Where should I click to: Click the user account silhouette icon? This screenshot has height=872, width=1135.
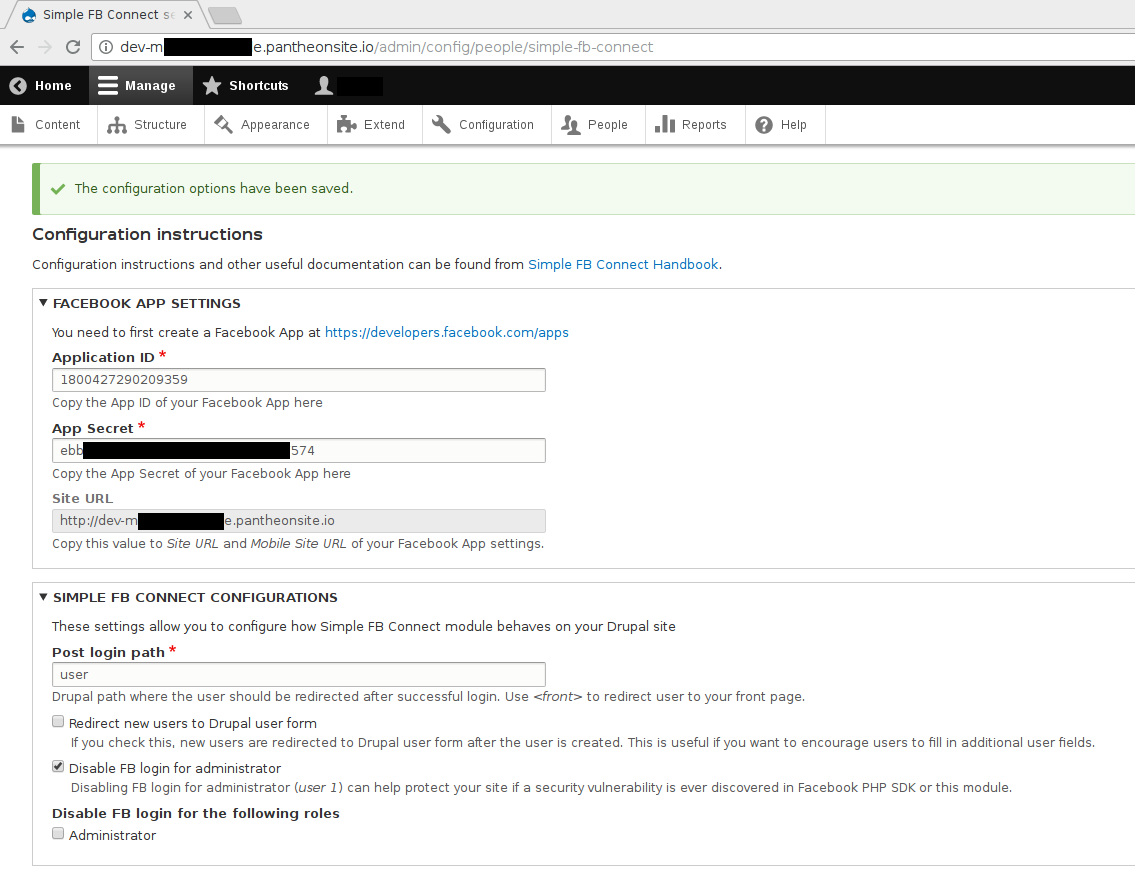click(324, 85)
